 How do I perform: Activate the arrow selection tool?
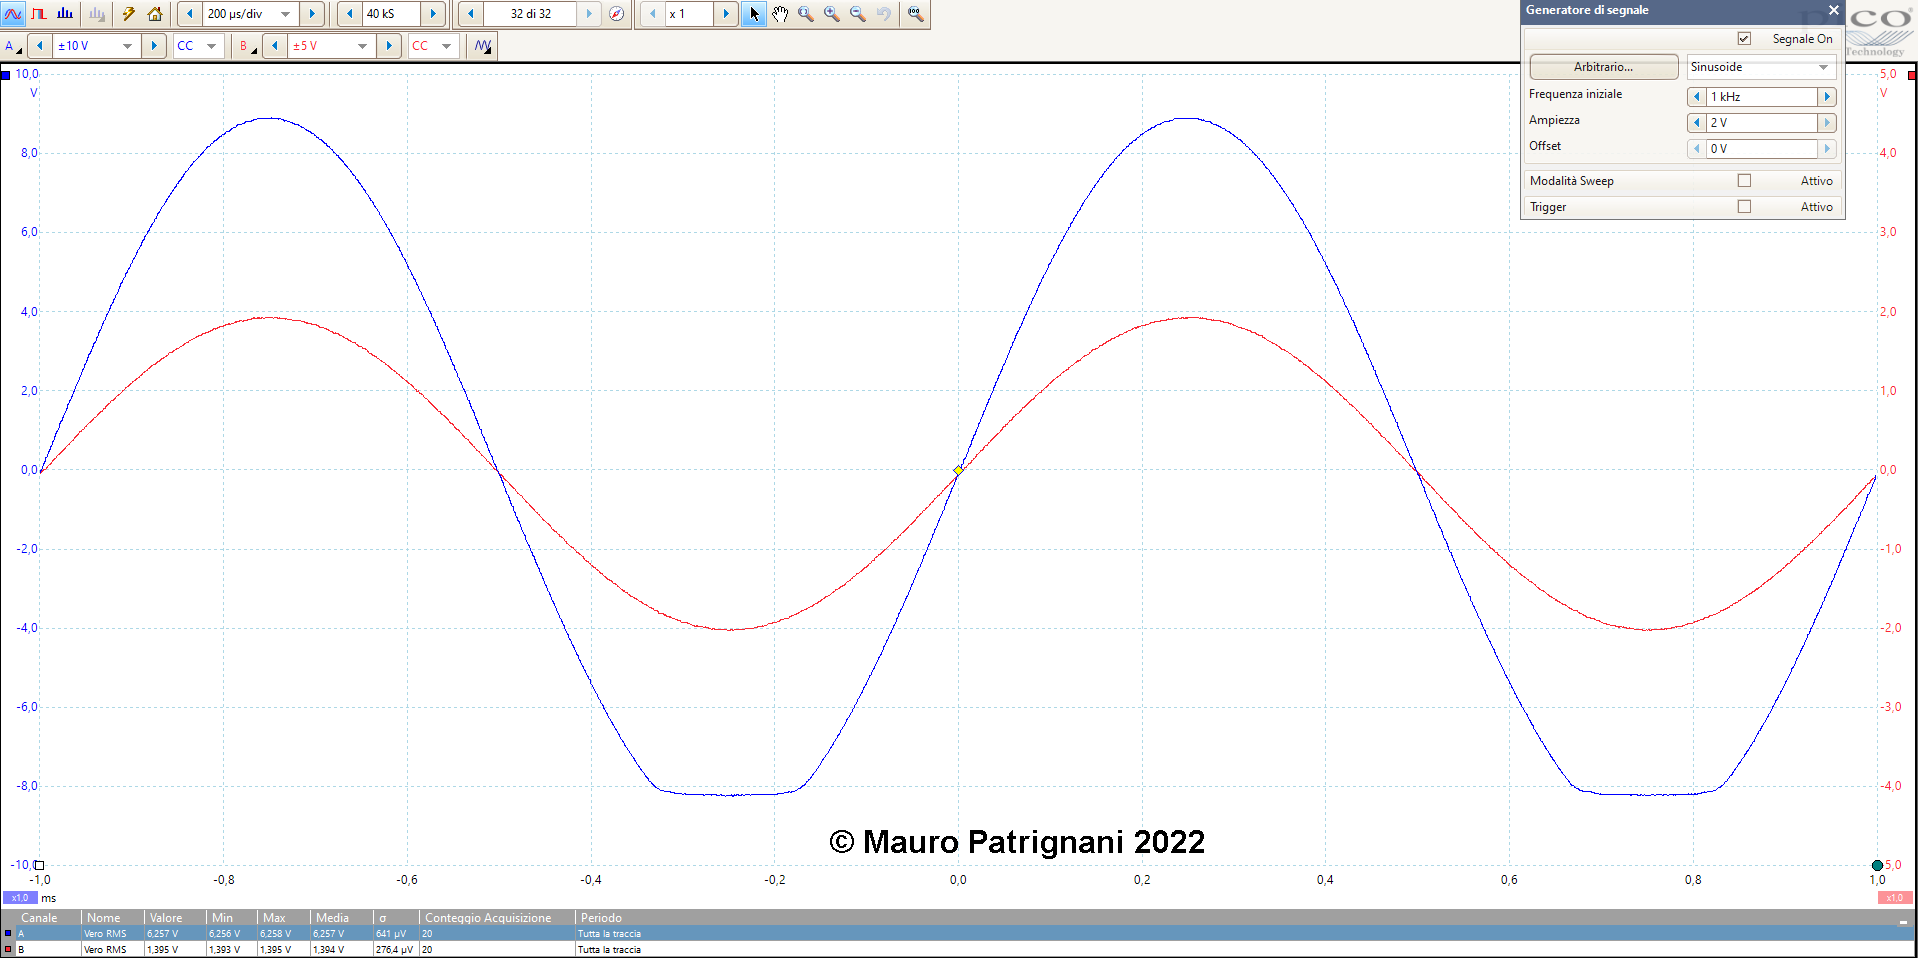coord(754,14)
